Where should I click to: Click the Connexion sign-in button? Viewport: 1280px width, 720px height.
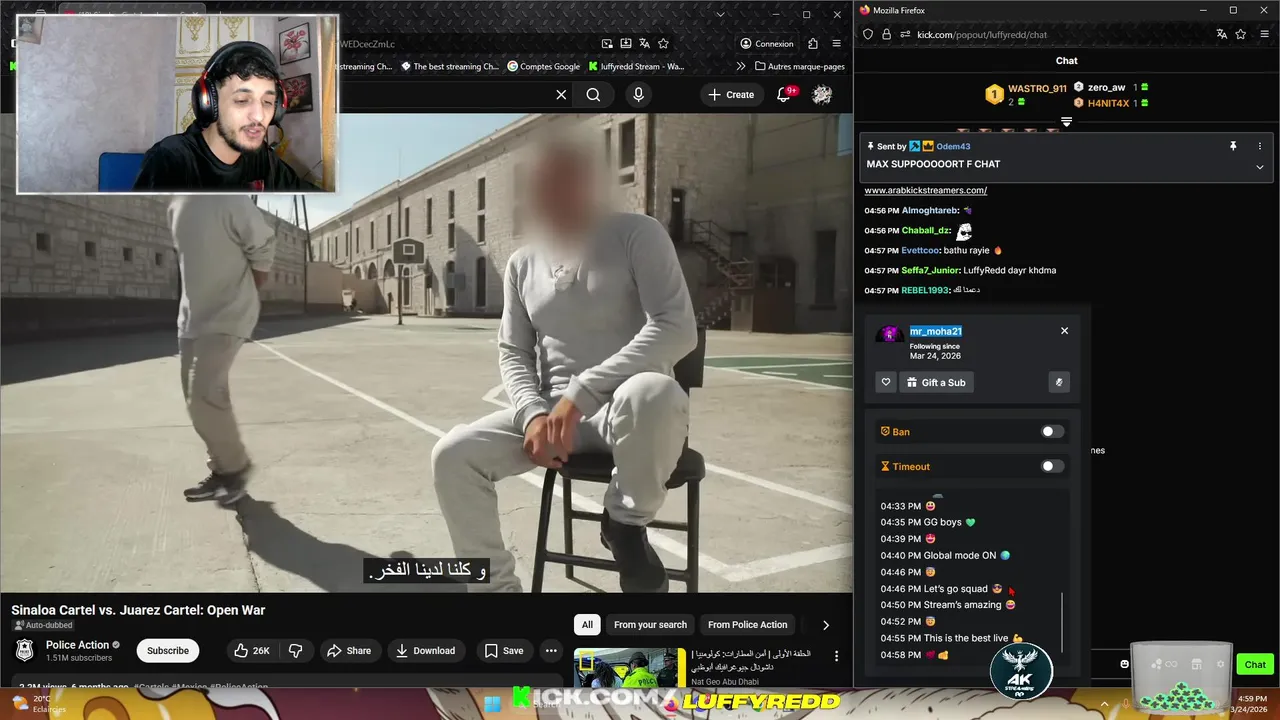(767, 44)
